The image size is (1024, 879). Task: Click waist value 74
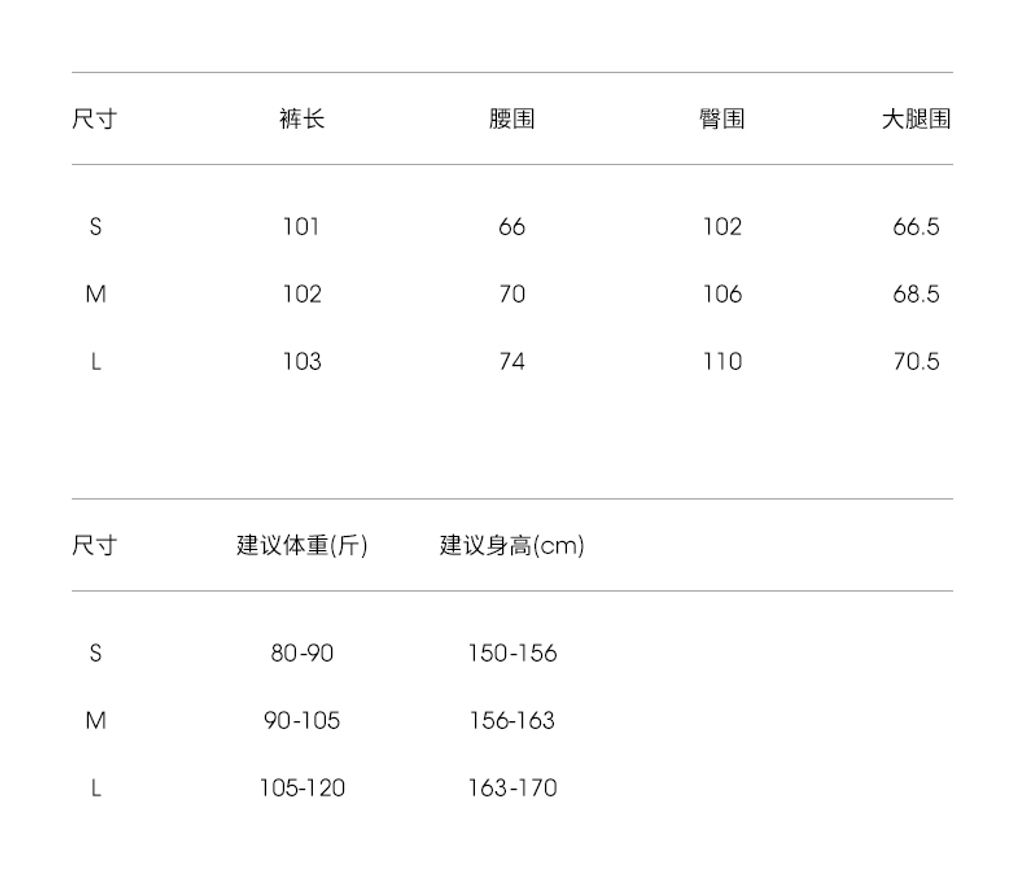(x=512, y=362)
